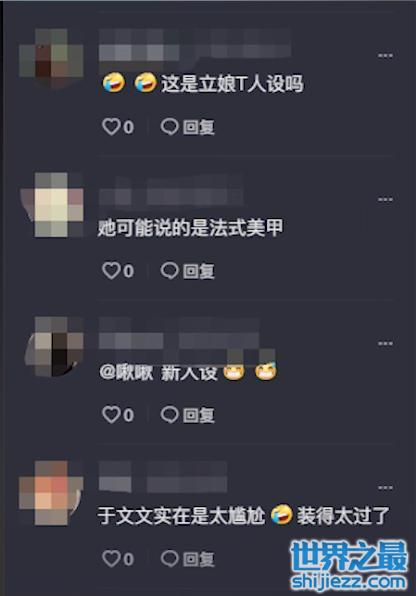Select the comment text 她可能说的是法式美甲
The image size is (416, 596).
[x=191, y=228]
